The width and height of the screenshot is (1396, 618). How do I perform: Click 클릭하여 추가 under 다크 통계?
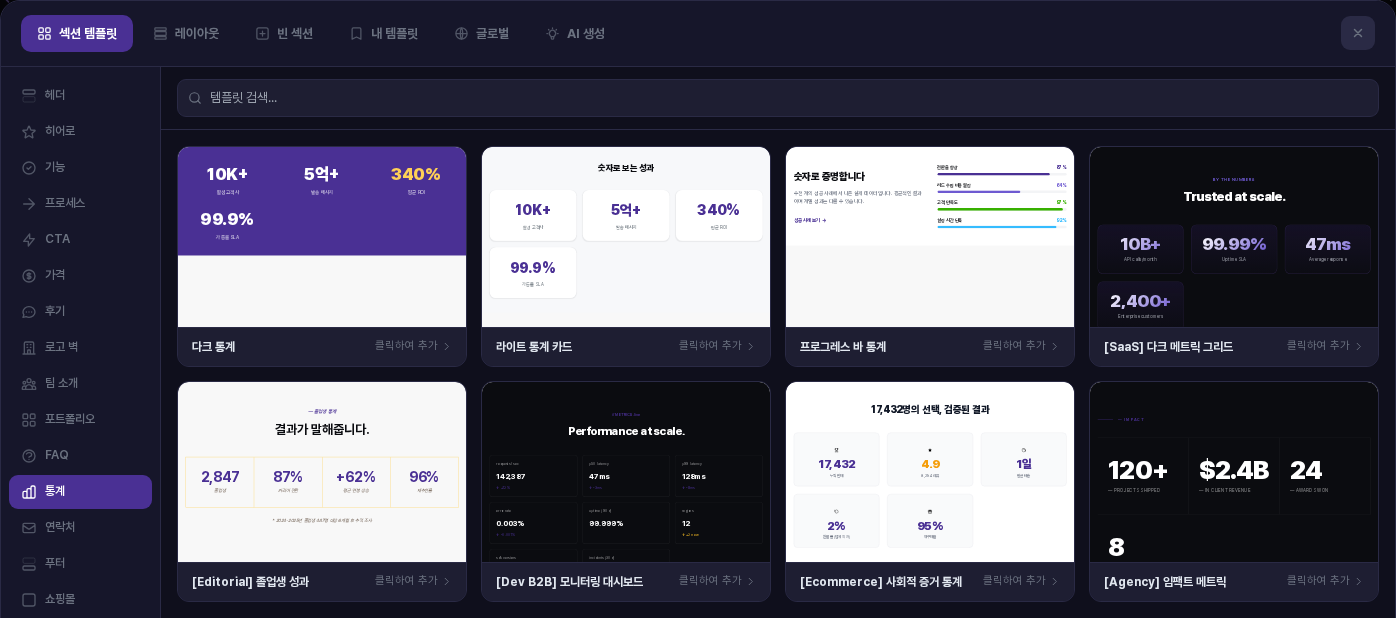click(x=413, y=346)
